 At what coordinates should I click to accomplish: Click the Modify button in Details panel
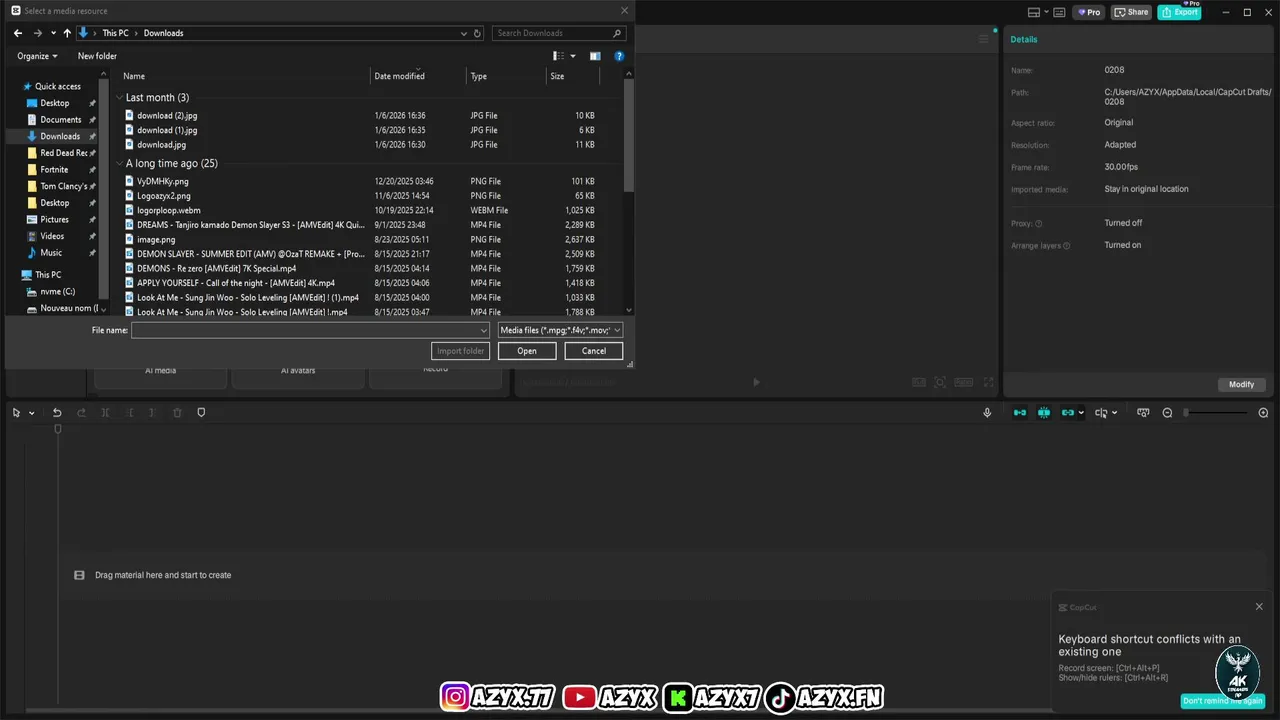[1241, 384]
